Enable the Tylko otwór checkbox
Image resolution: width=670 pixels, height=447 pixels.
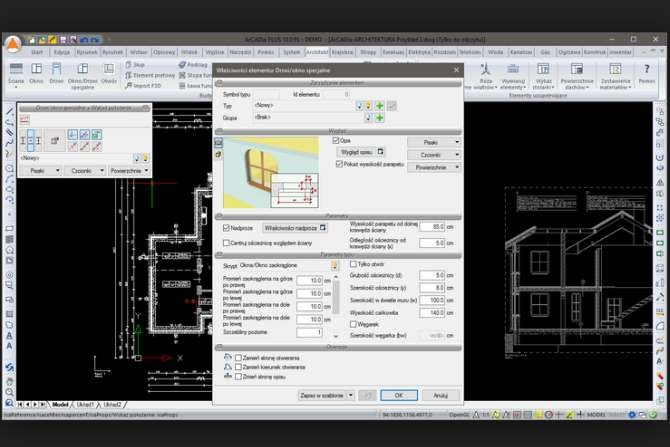click(x=353, y=264)
